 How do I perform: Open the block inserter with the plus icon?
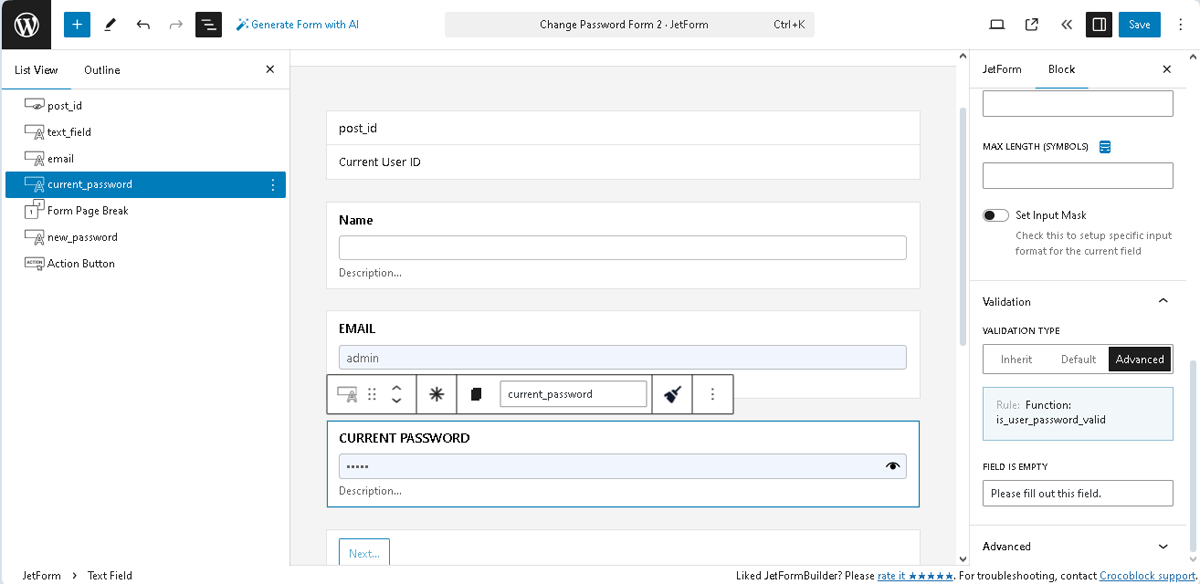click(x=77, y=24)
